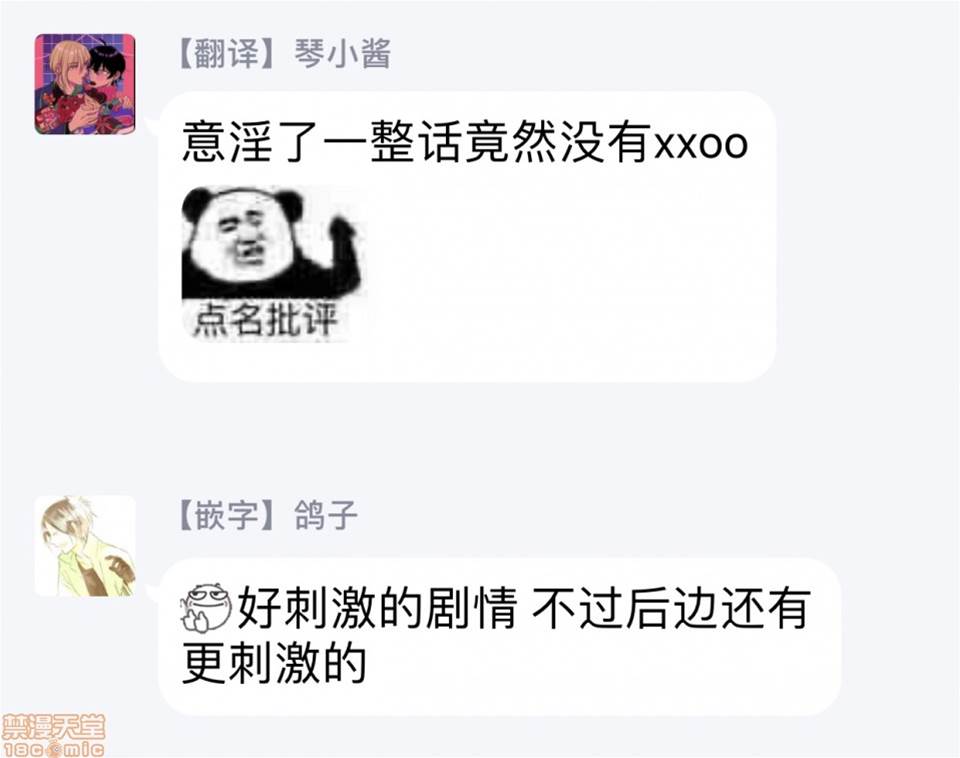Click the 点名批评 caption under the panda
Viewport: 960px width, 758px height.
pyautogui.click(x=266, y=320)
